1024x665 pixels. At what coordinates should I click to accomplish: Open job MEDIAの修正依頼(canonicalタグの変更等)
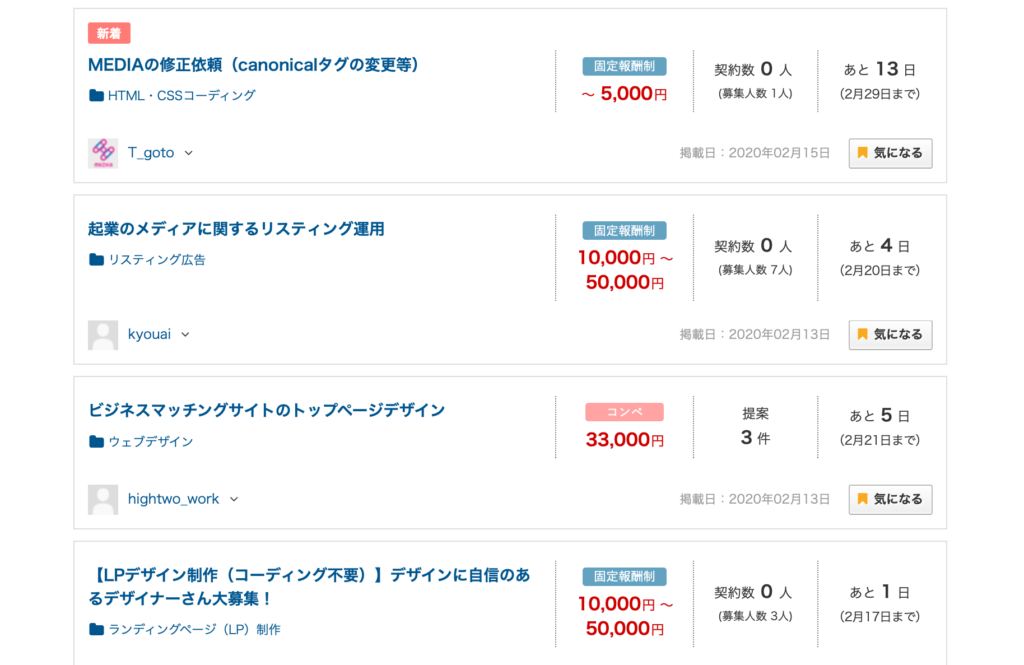(253, 65)
